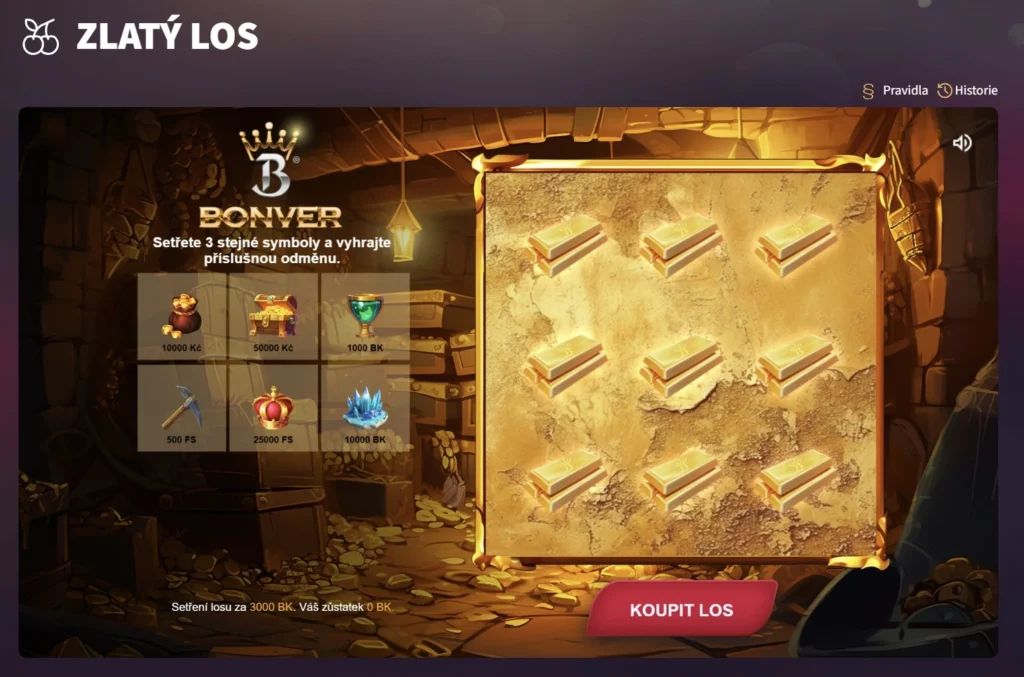Click the Bonver crown logo
Screen dimensions: 1024x677
[270, 177]
